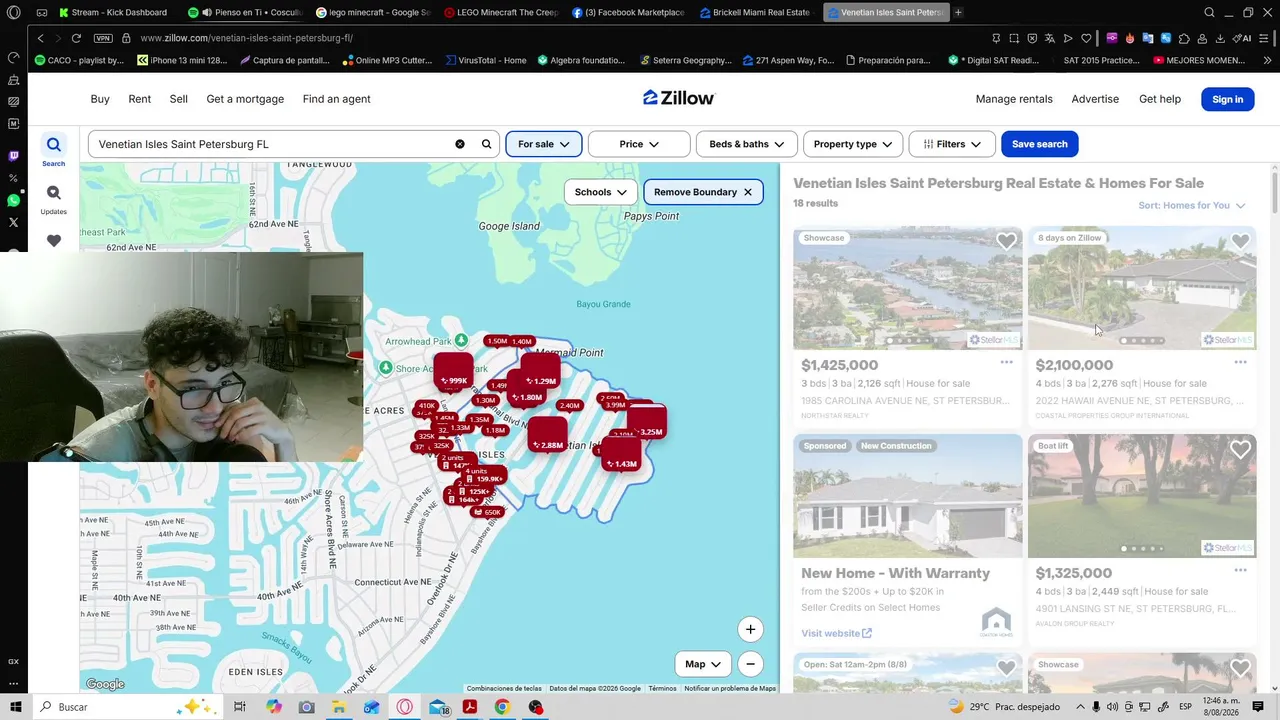Open Beds & baths dropdown
This screenshot has width=1280, height=720.
[747, 144]
